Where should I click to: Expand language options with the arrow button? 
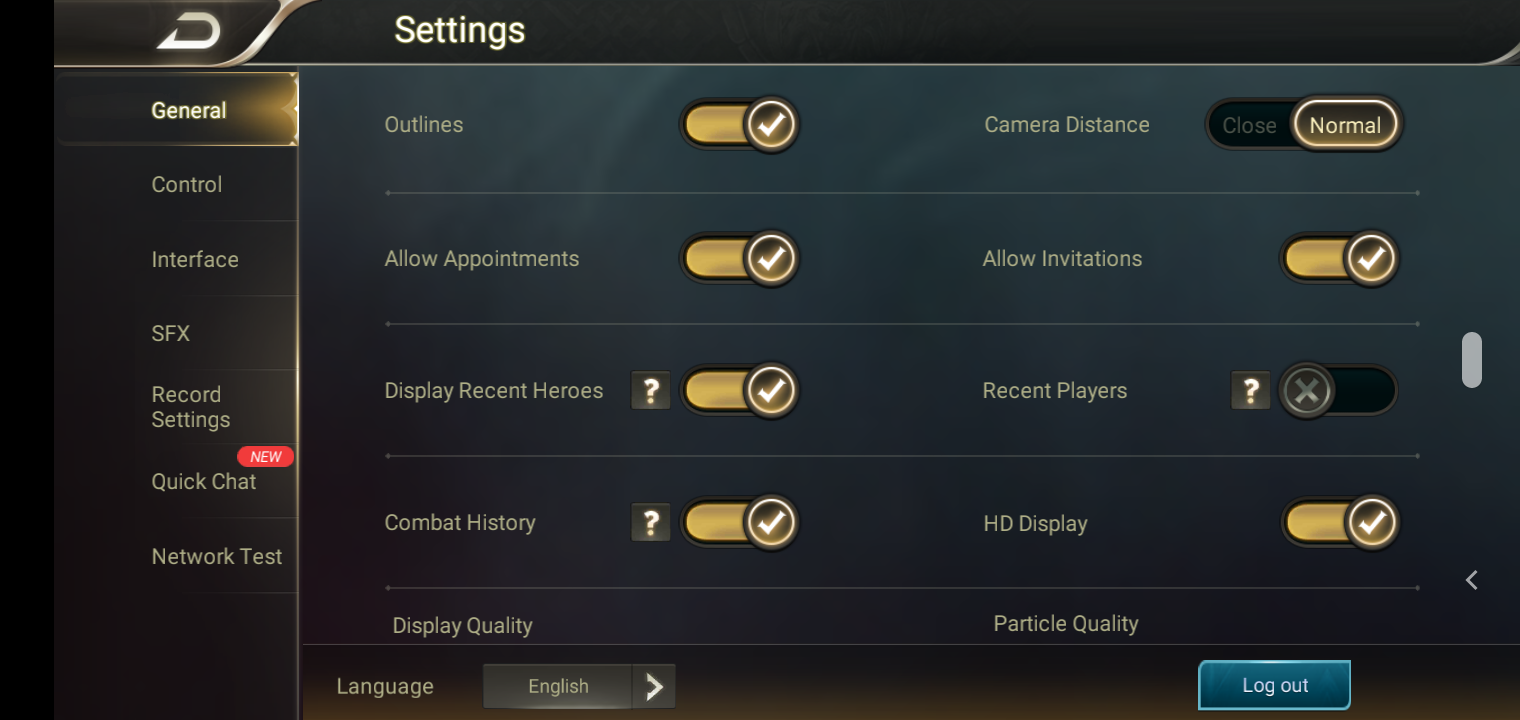point(655,686)
